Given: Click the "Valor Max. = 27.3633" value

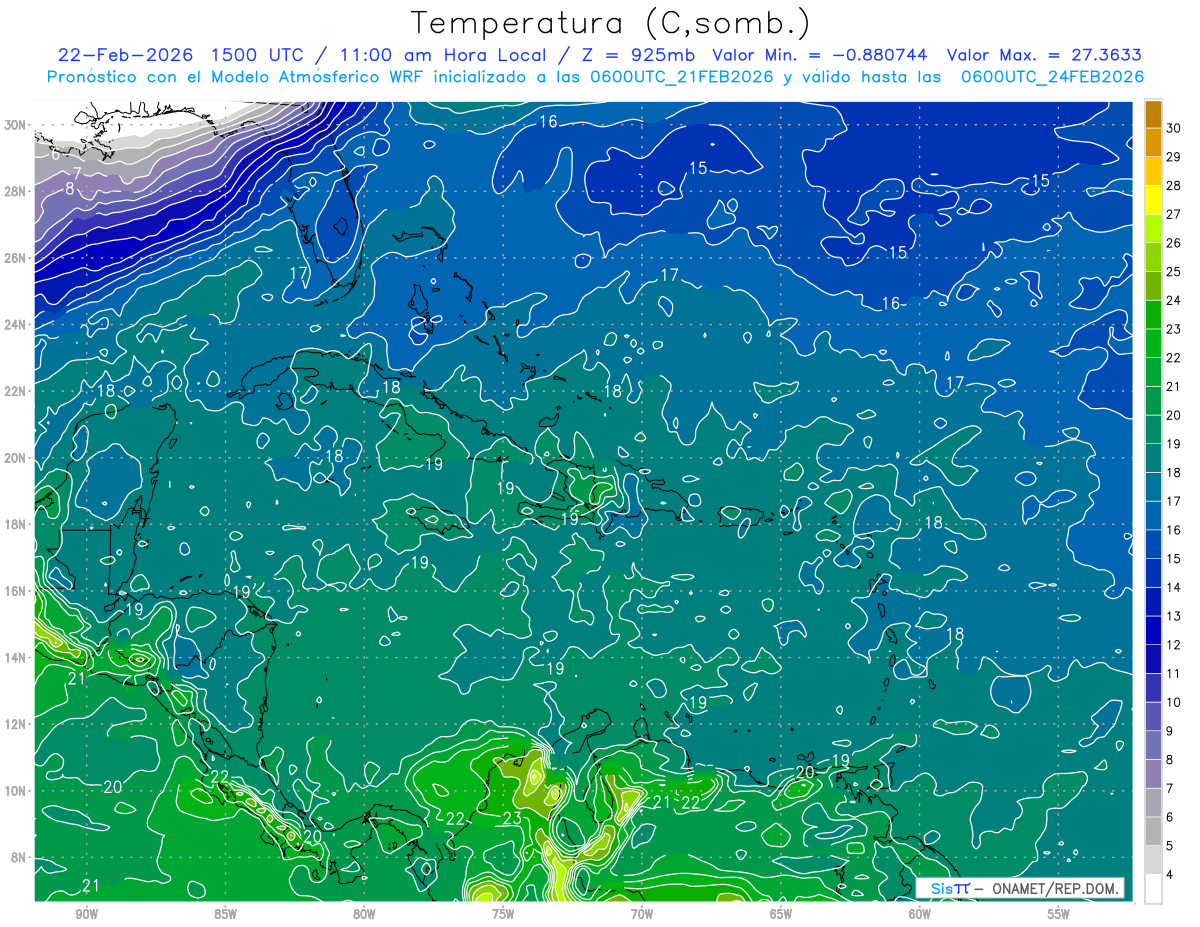Looking at the screenshot, I should [1044, 55].
